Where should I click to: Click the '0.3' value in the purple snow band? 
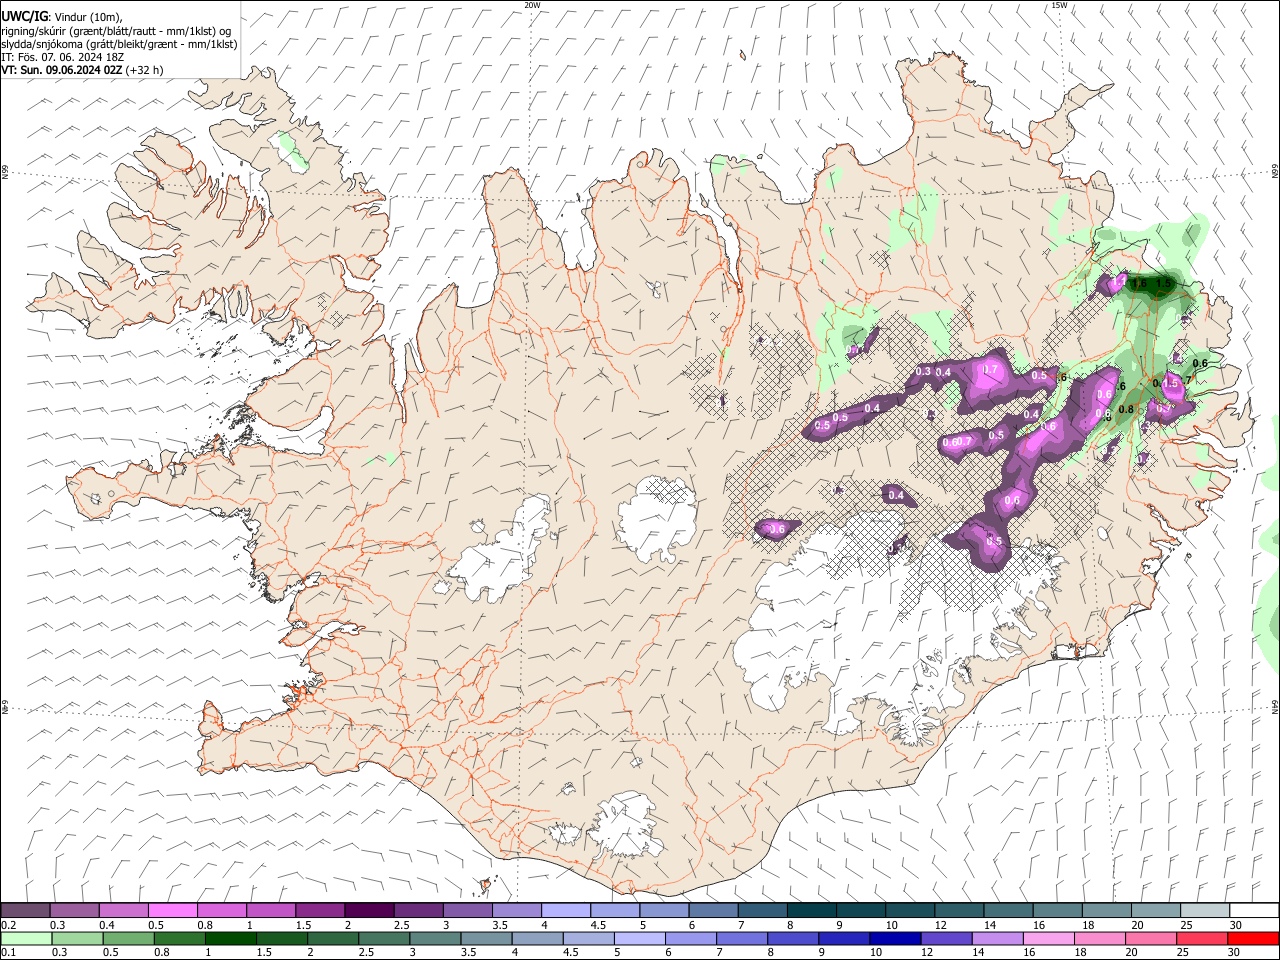[923, 372]
